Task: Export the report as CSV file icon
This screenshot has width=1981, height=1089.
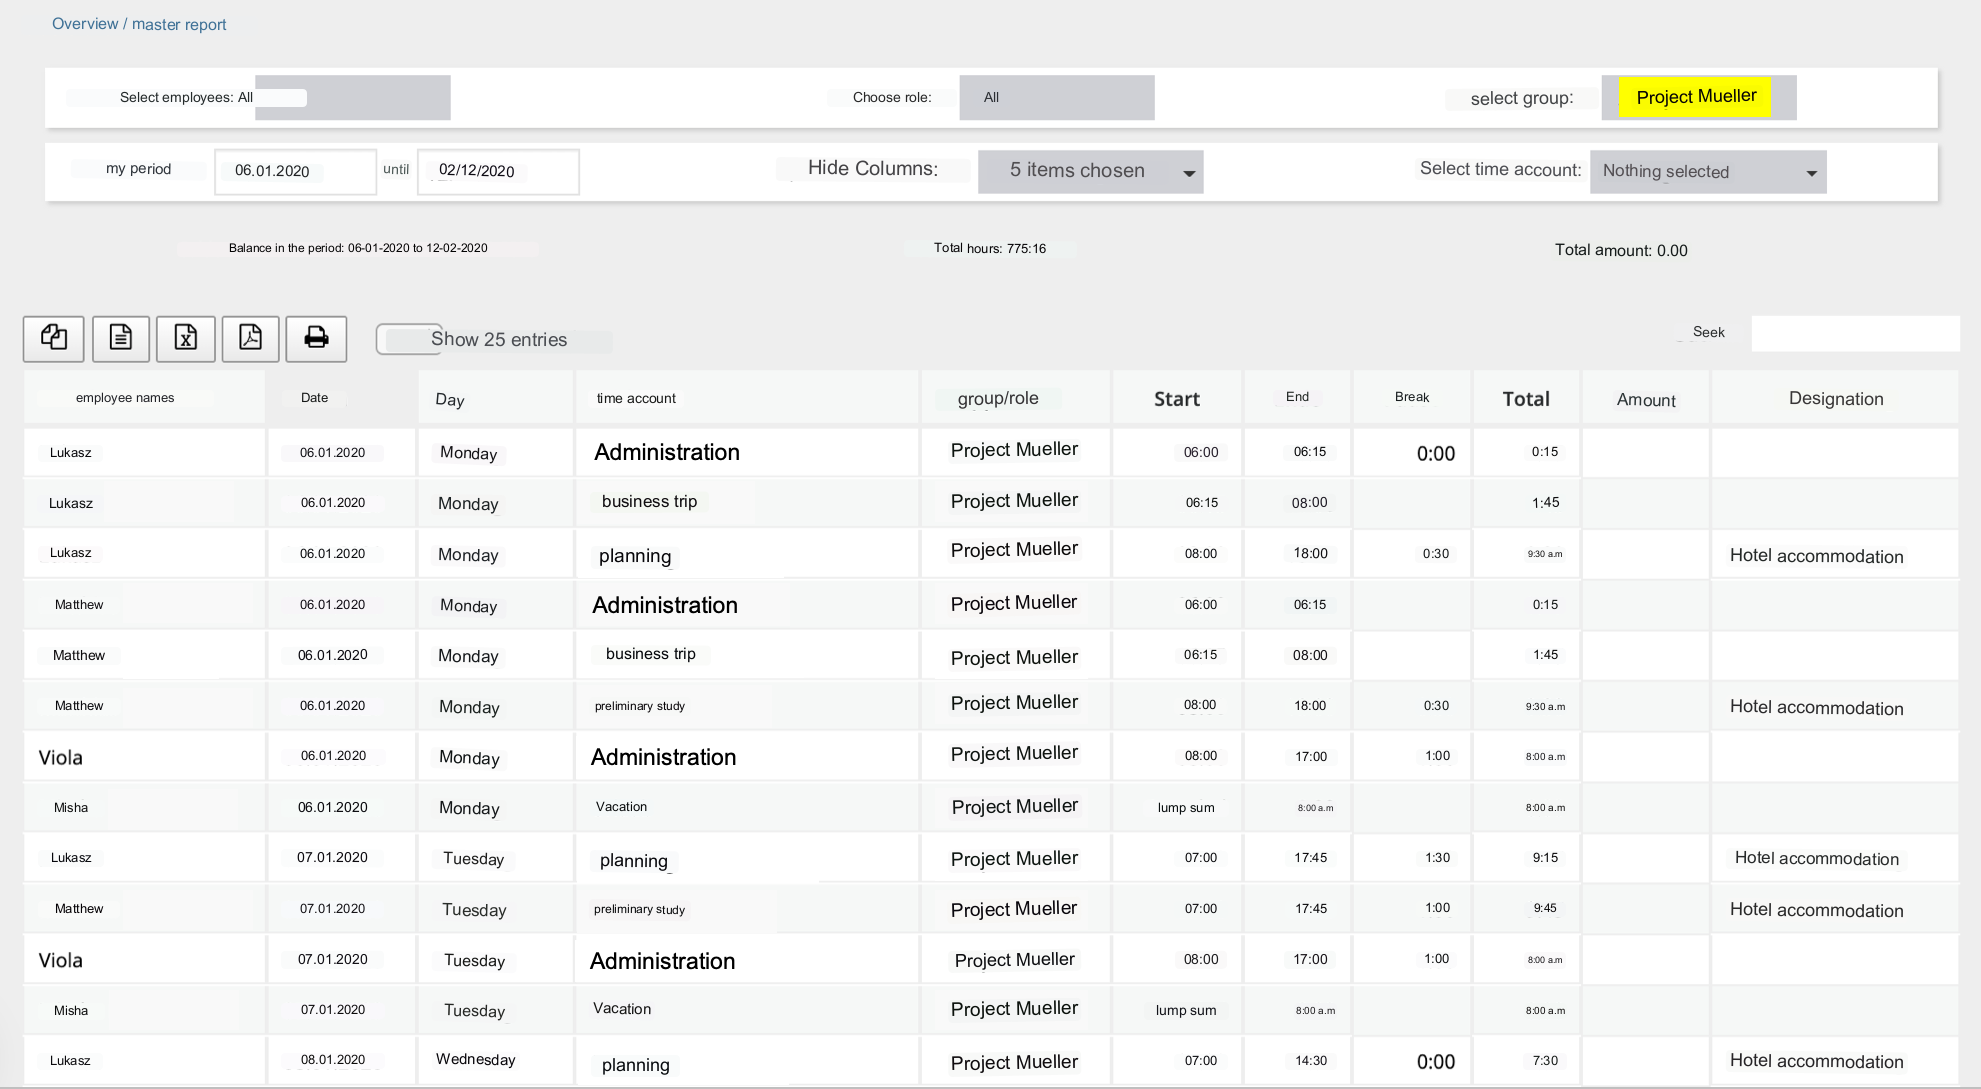Action: (121, 339)
